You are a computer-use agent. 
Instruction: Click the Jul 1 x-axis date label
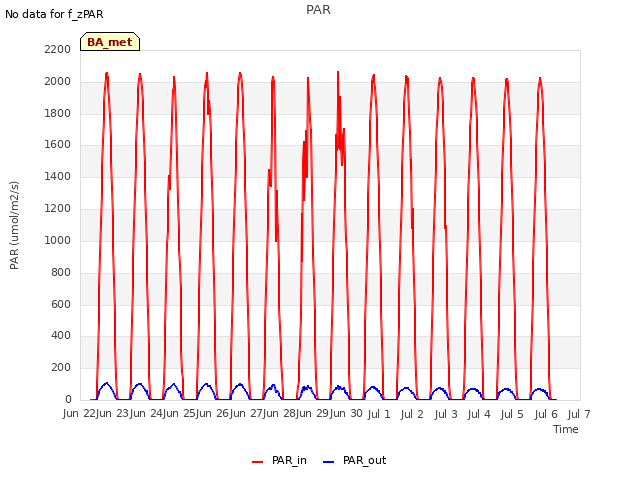click(x=379, y=414)
